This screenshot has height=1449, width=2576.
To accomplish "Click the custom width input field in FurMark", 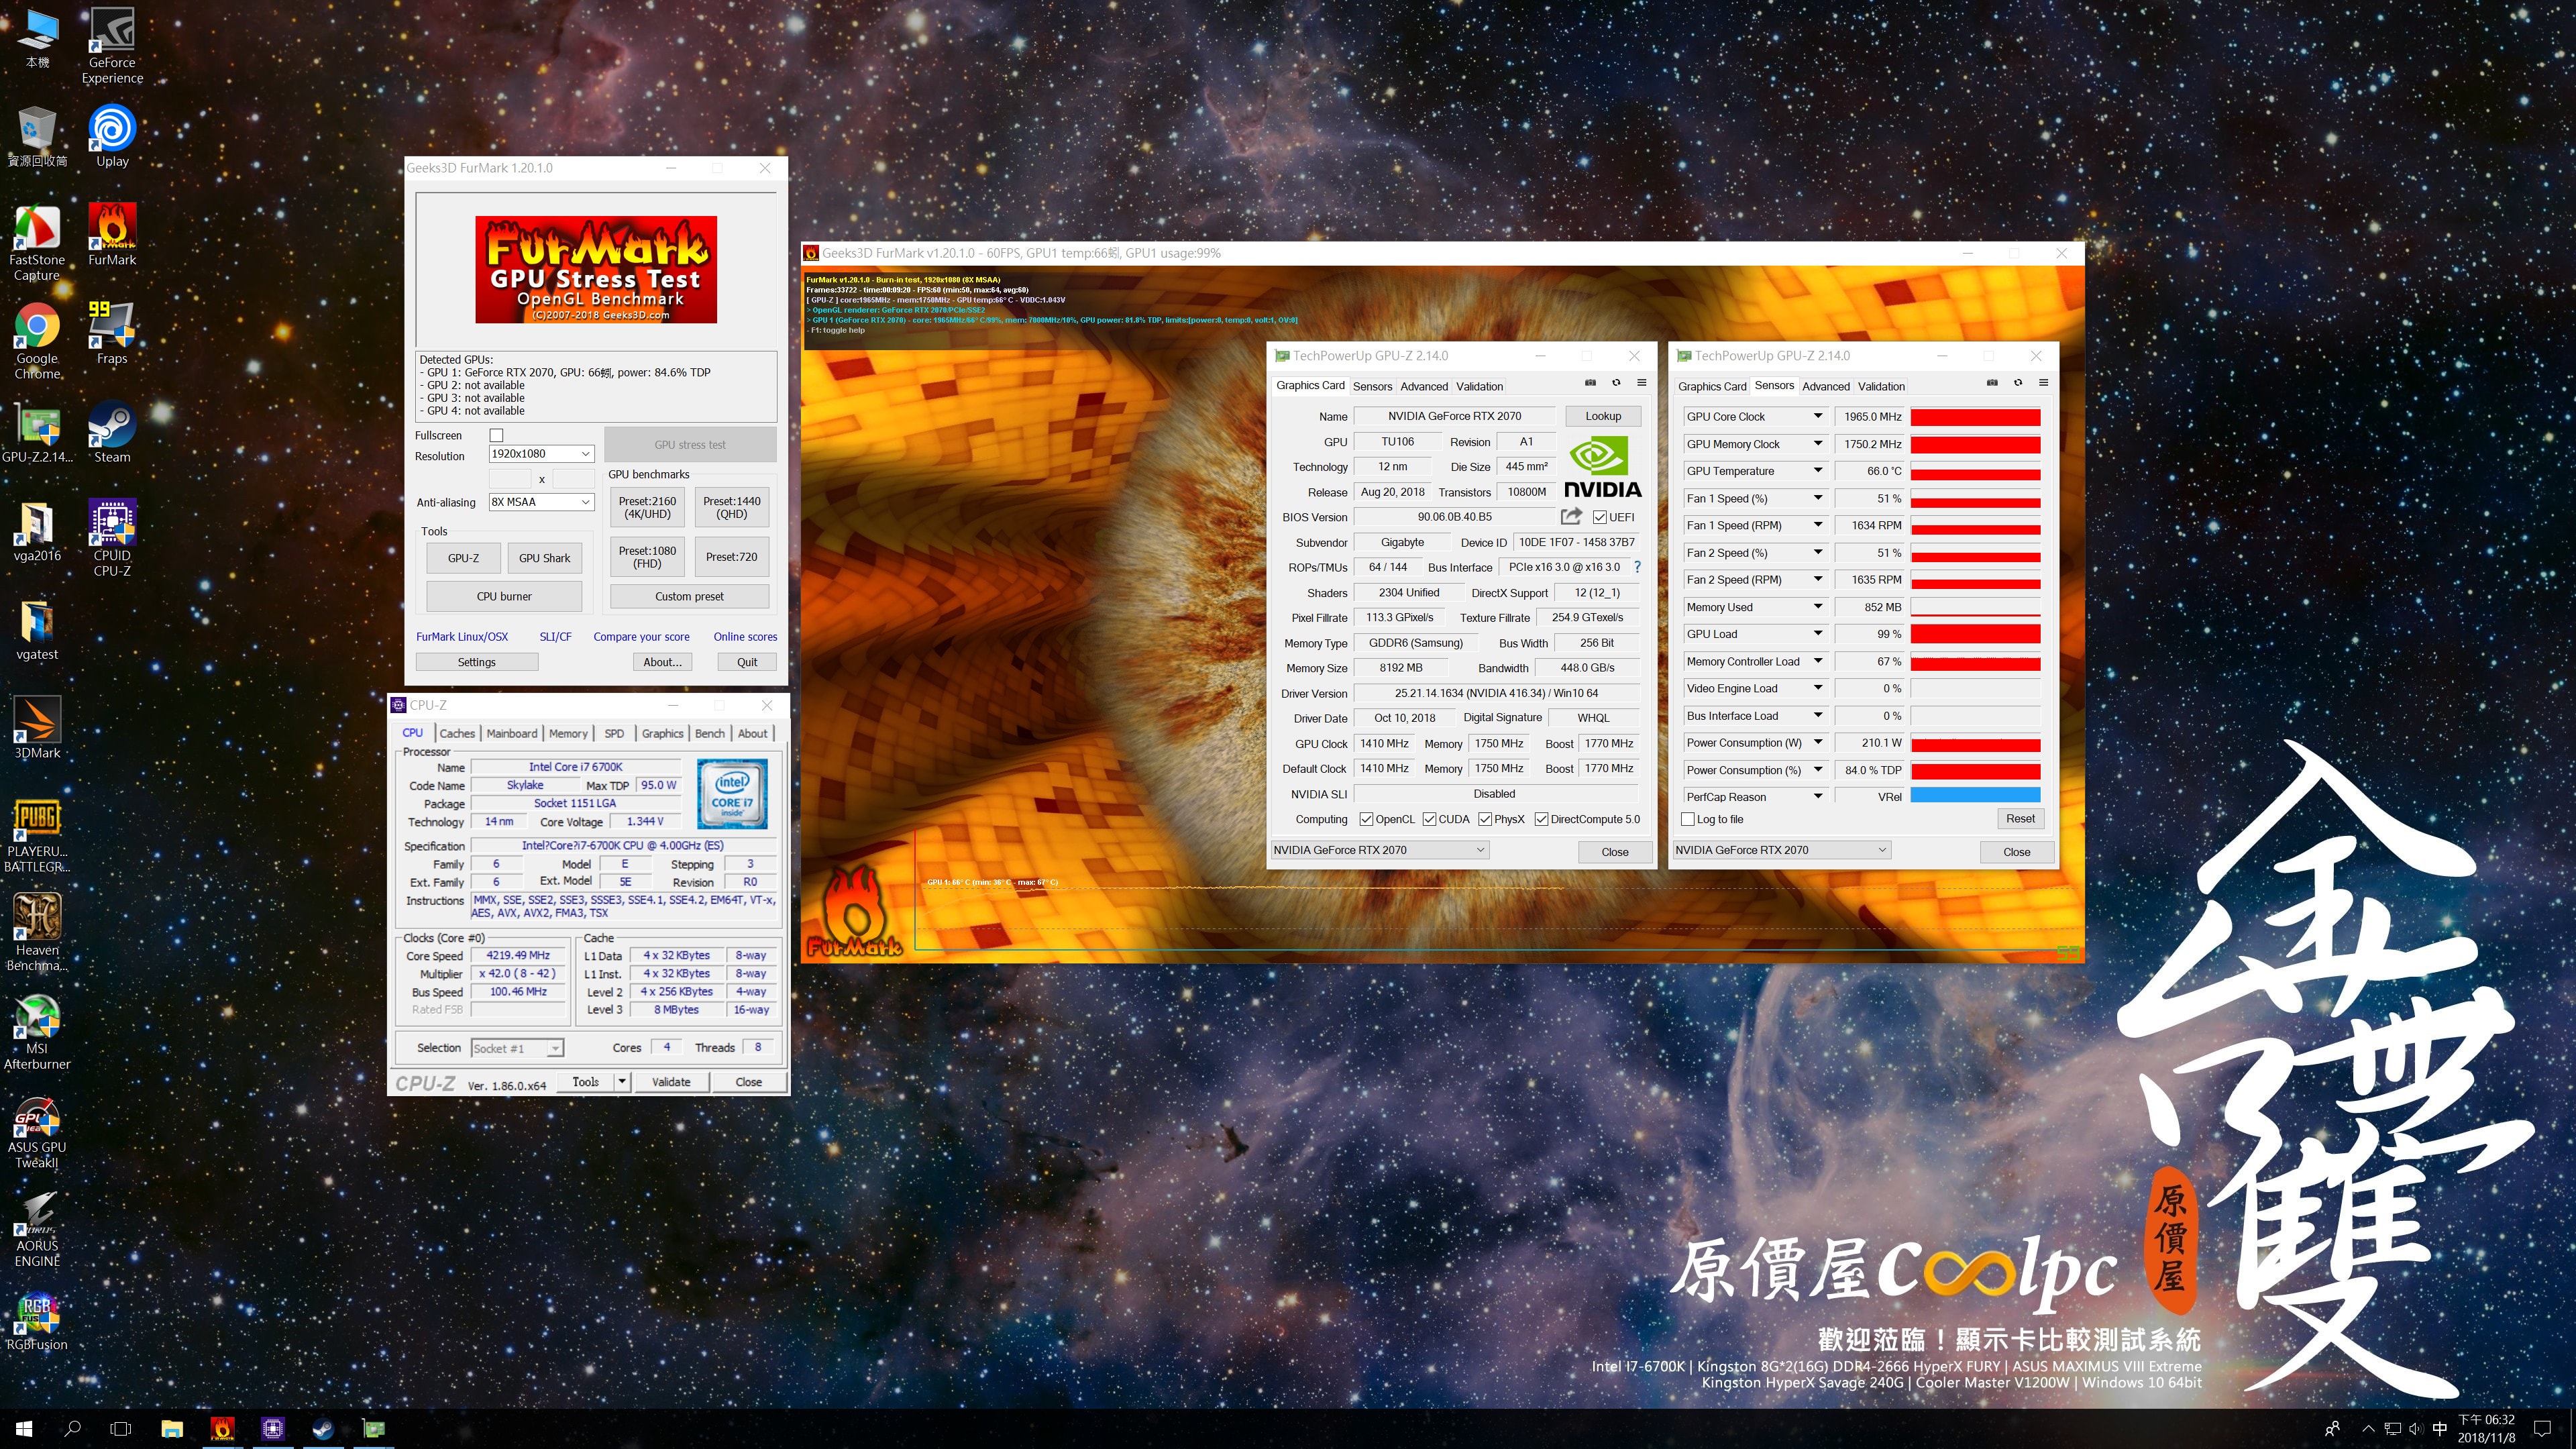I will tap(510, 479).
